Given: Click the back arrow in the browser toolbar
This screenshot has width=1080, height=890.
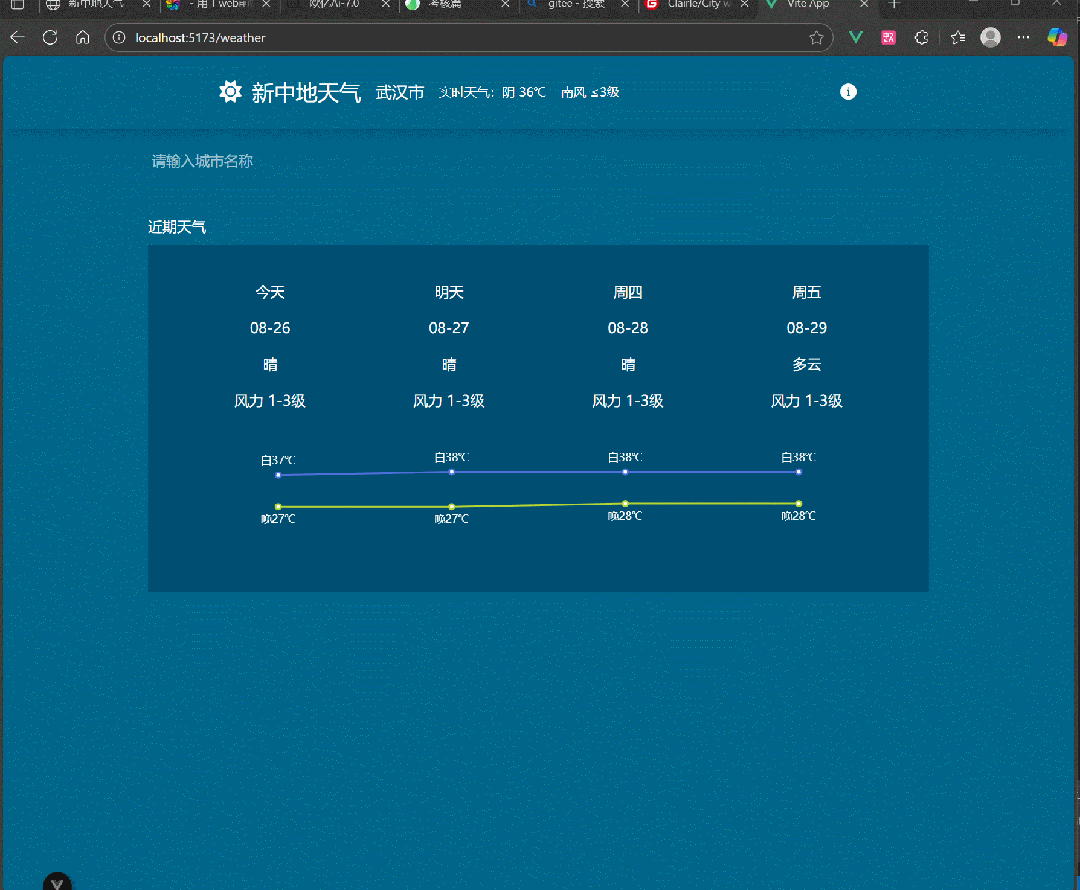Looking at the screenshot, I should click(16, 37).
